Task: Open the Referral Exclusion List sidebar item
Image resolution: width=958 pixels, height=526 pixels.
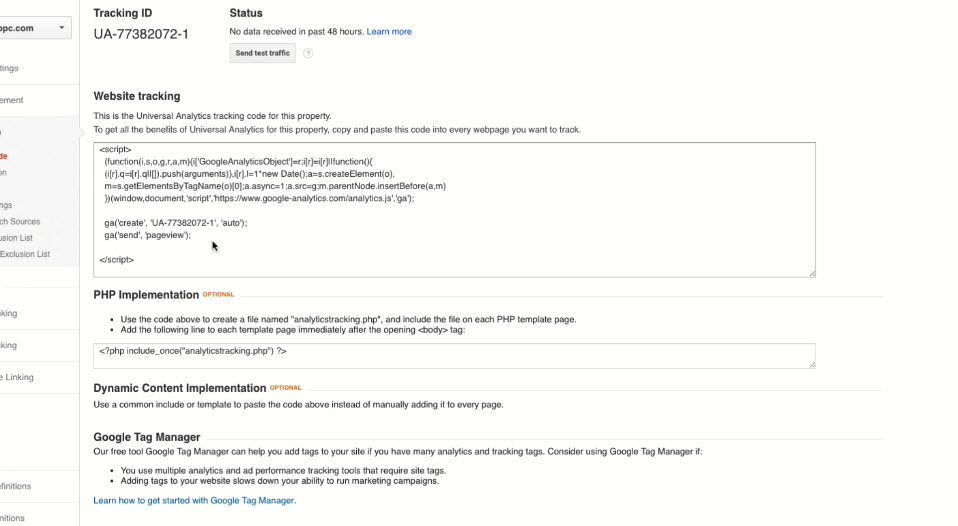Action: pyautogui.click(x=17, y=238)
